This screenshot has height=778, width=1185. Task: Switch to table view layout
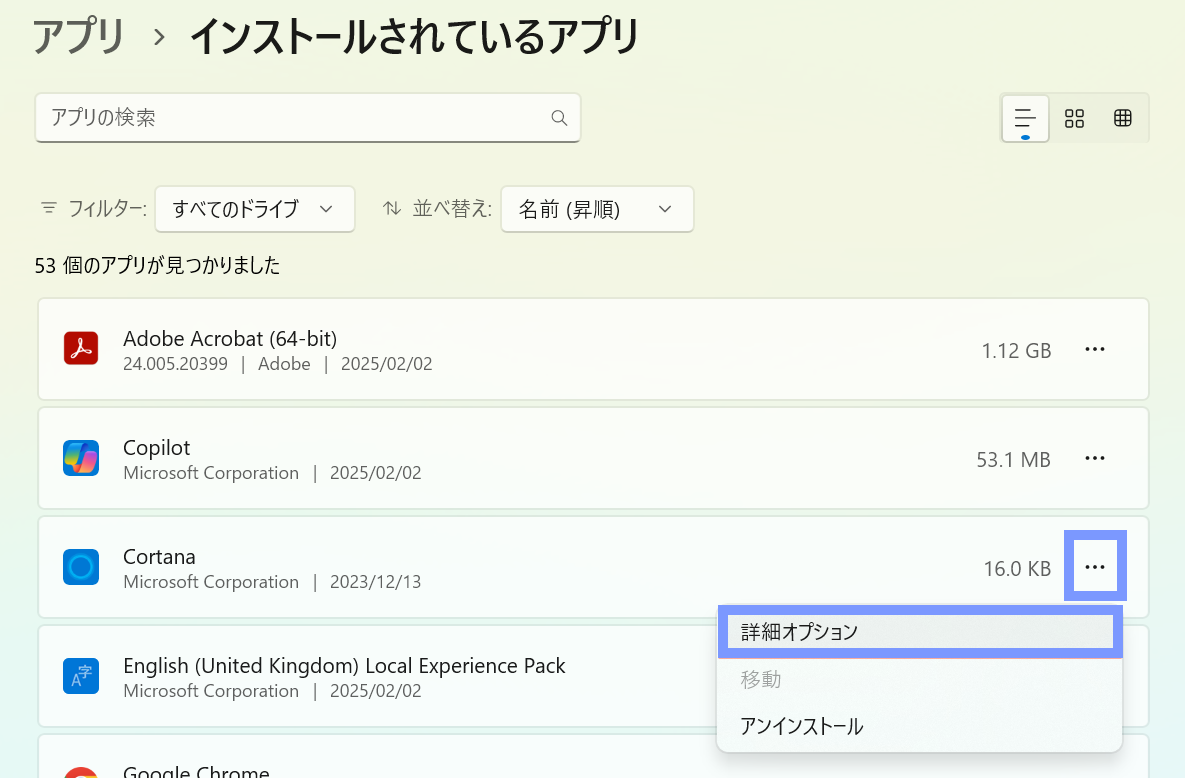pos(1122,119)
